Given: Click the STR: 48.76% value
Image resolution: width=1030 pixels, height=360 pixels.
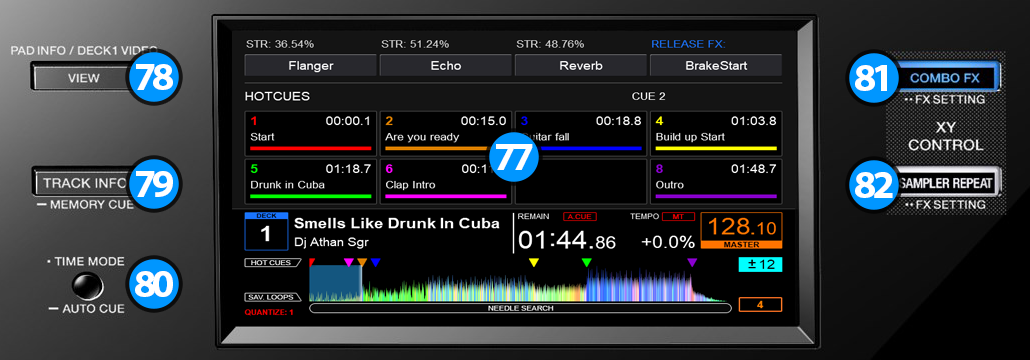Looking at the screenshot, I should [550, 45].
